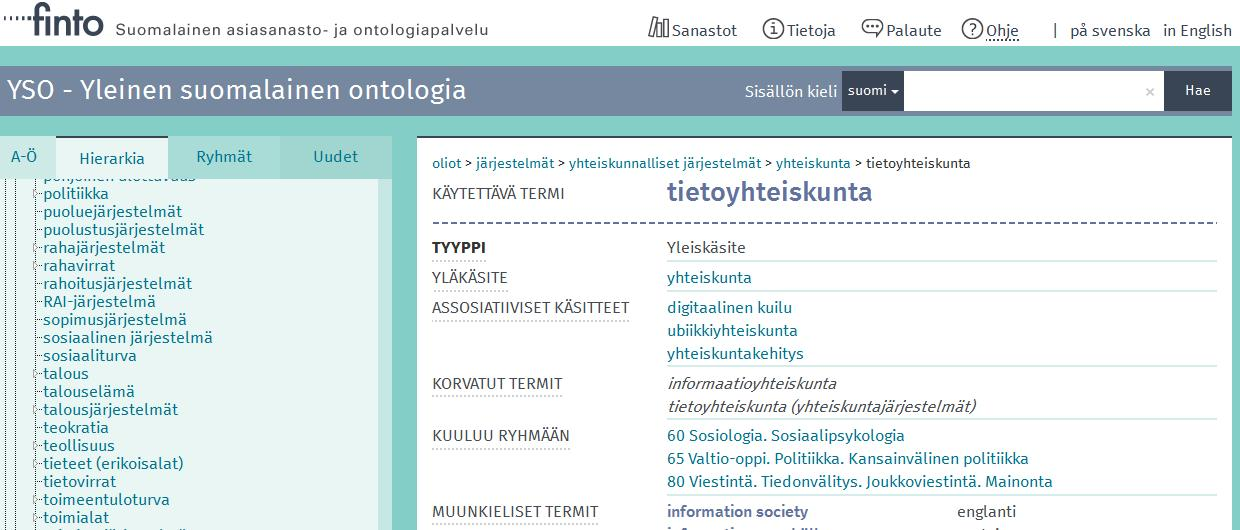The image size is (1240, 530).
Task: Click in the search input field
Action: [x=1023, y=91]
